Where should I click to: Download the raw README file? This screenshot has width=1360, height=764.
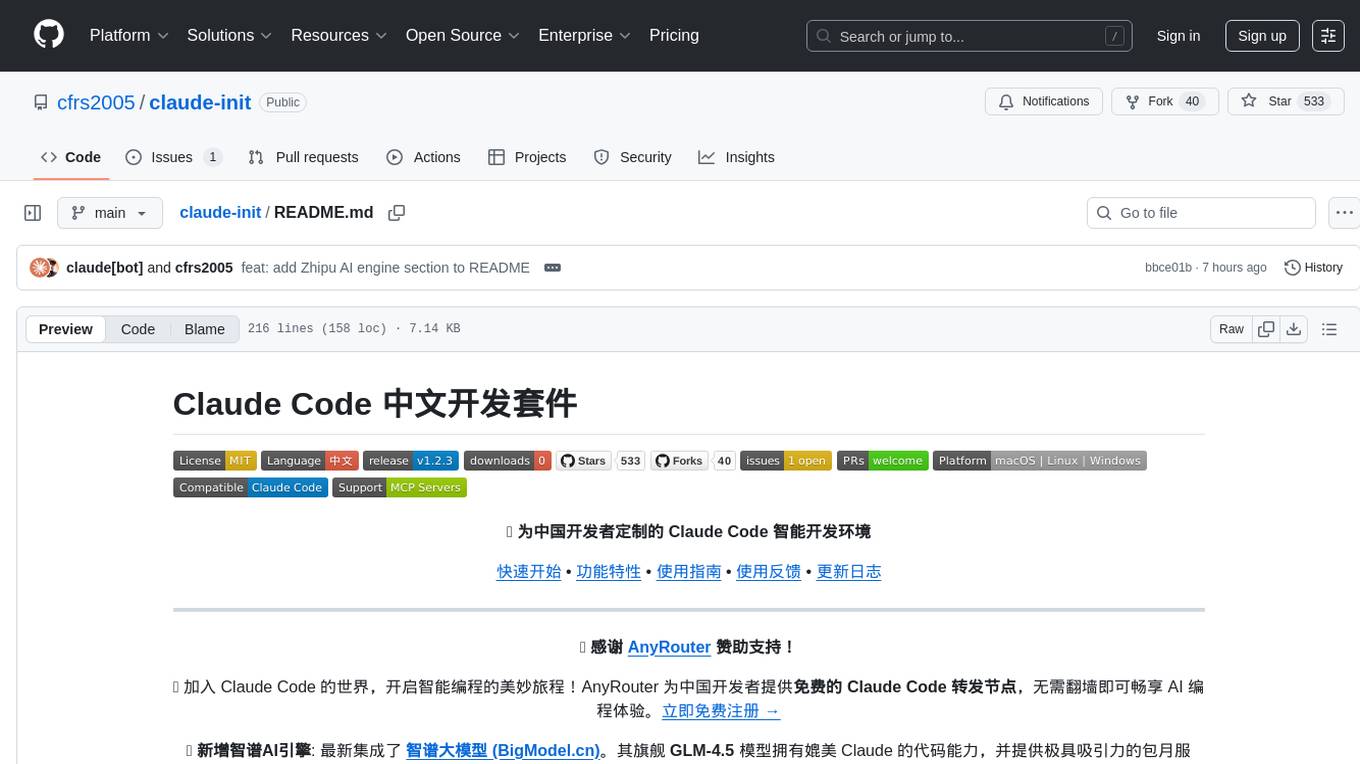pyautogui.click(x=1293, y=329)
